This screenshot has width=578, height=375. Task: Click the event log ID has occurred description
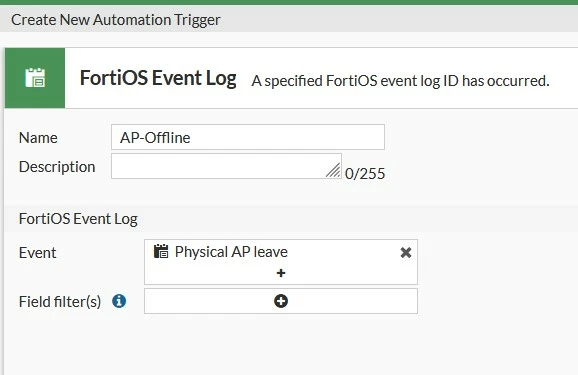coord(400,81)
